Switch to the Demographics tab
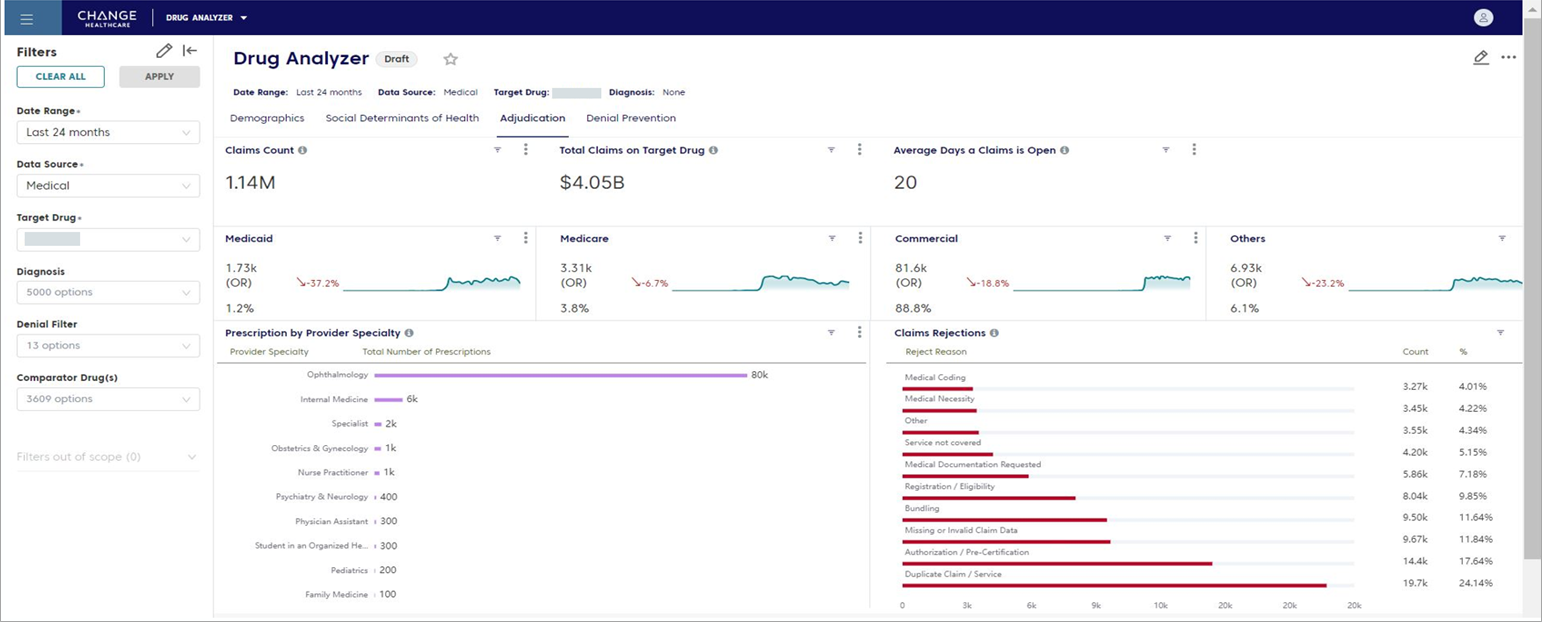 (267, 118)
